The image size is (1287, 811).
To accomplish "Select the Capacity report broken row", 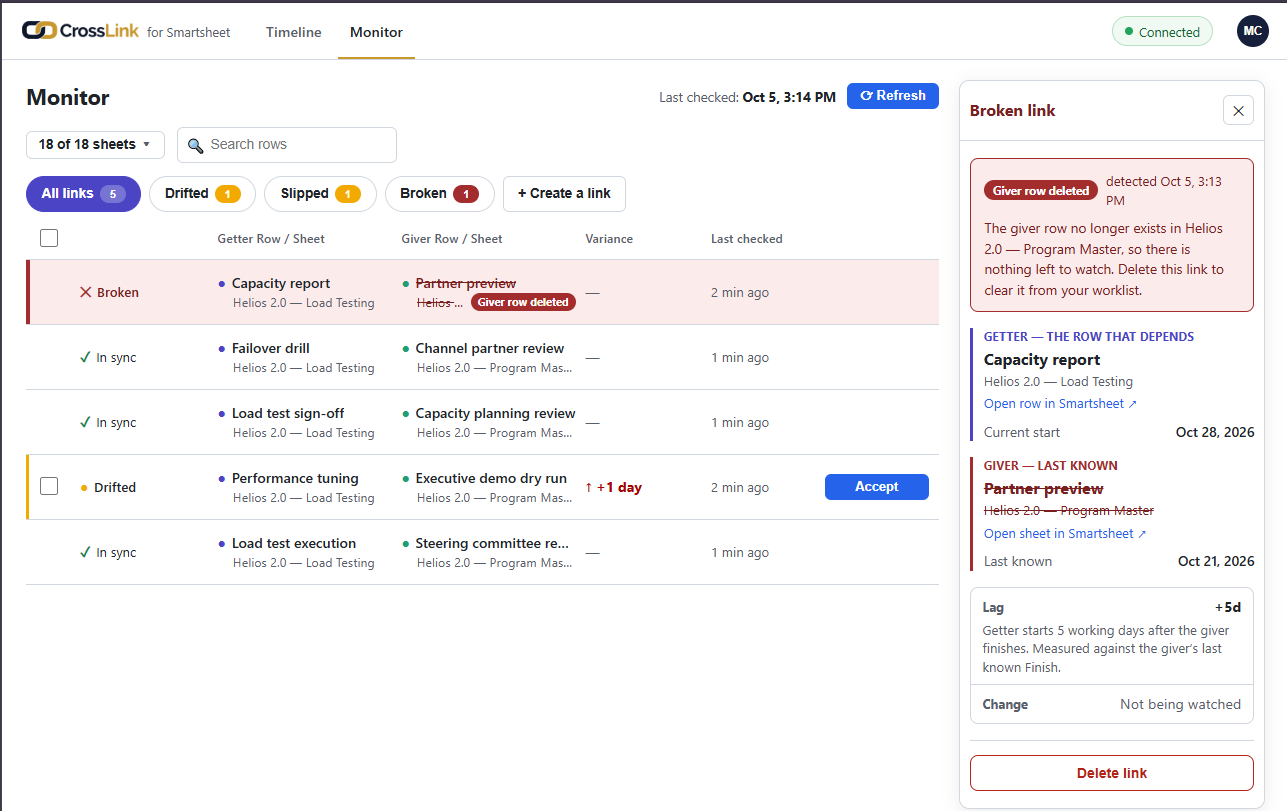I will (x=482, y=292).
